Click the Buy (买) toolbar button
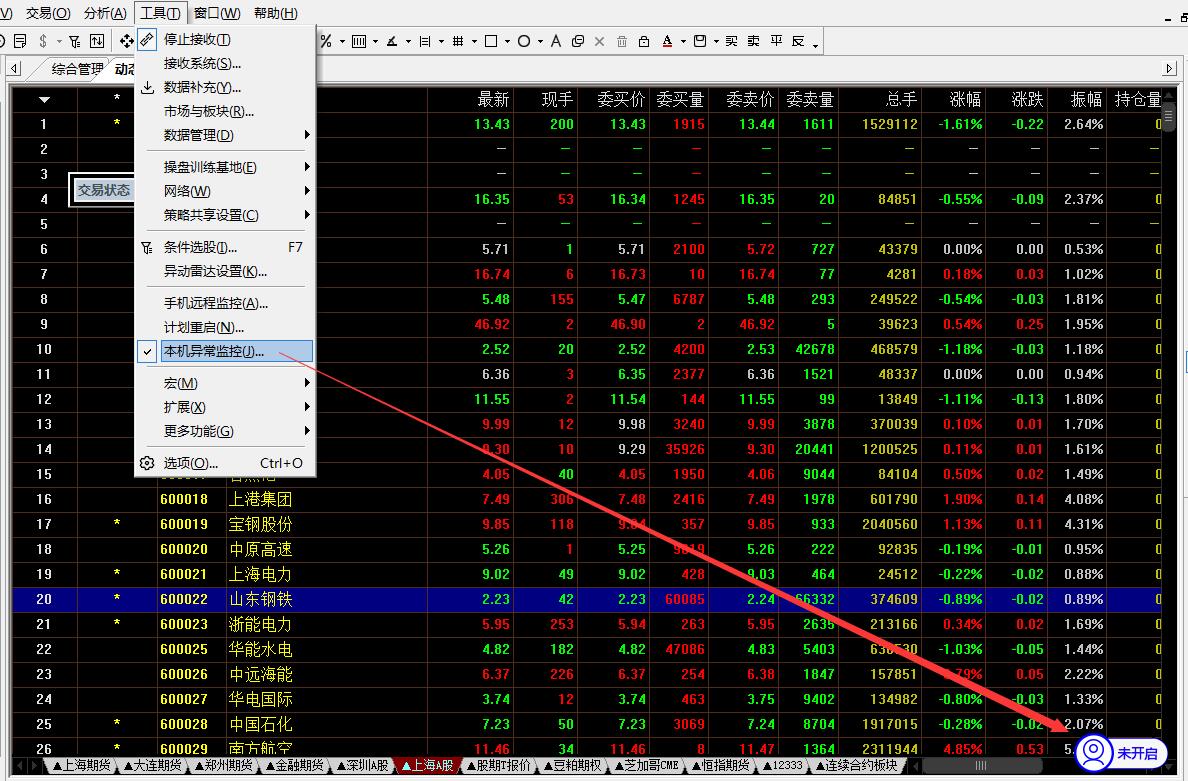This screenshot has width=1188, height=781. (x=731, y=41)
